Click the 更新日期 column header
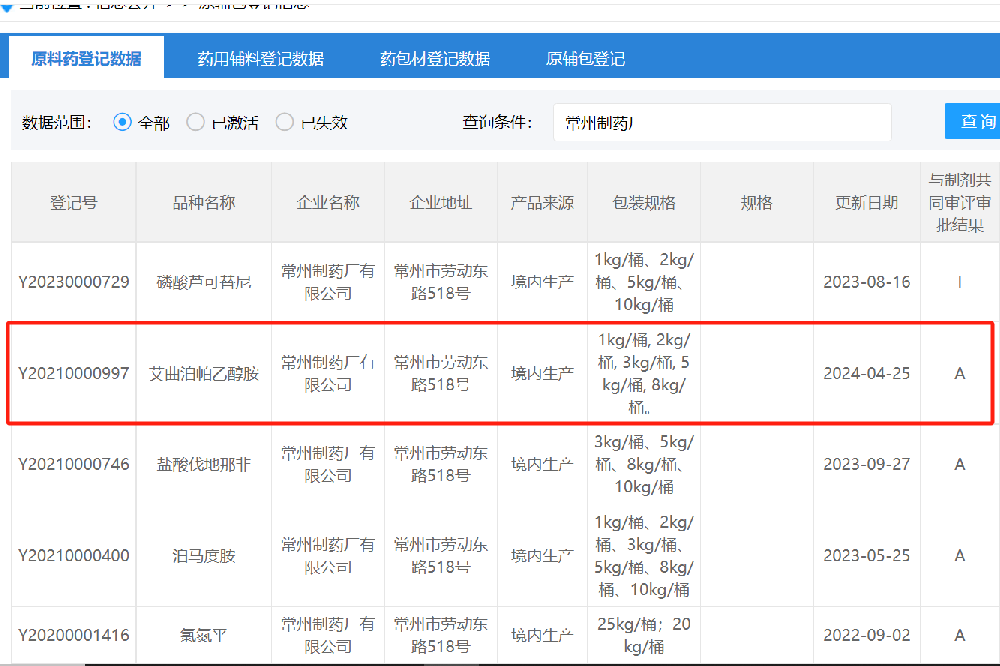 (866, 201)
